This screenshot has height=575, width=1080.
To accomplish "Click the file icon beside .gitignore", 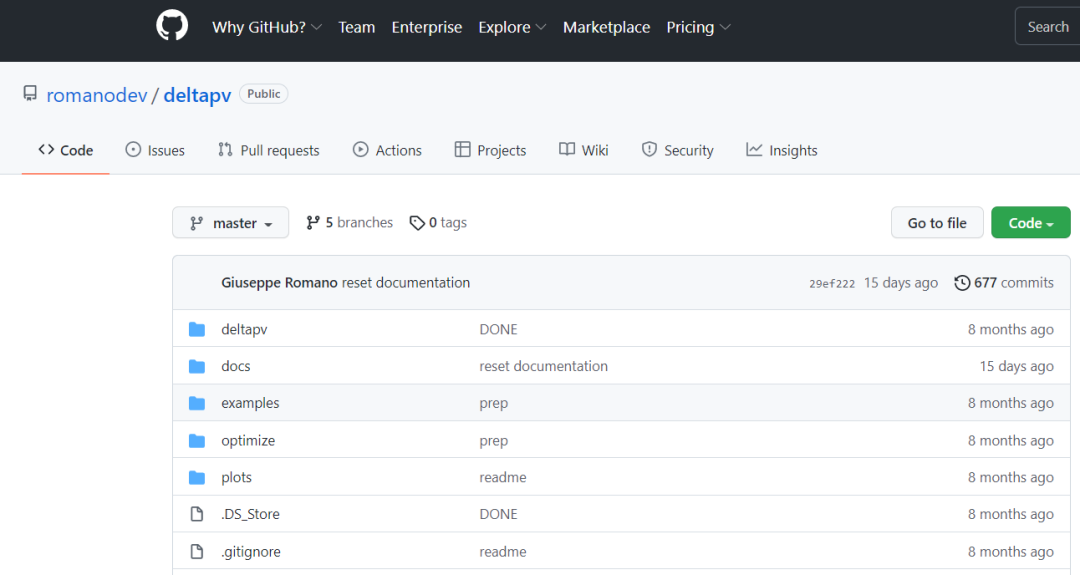I will click(x=197, y=551).
